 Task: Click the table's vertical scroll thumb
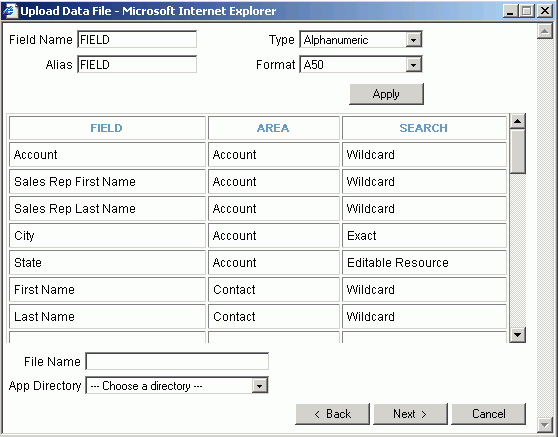517,152
